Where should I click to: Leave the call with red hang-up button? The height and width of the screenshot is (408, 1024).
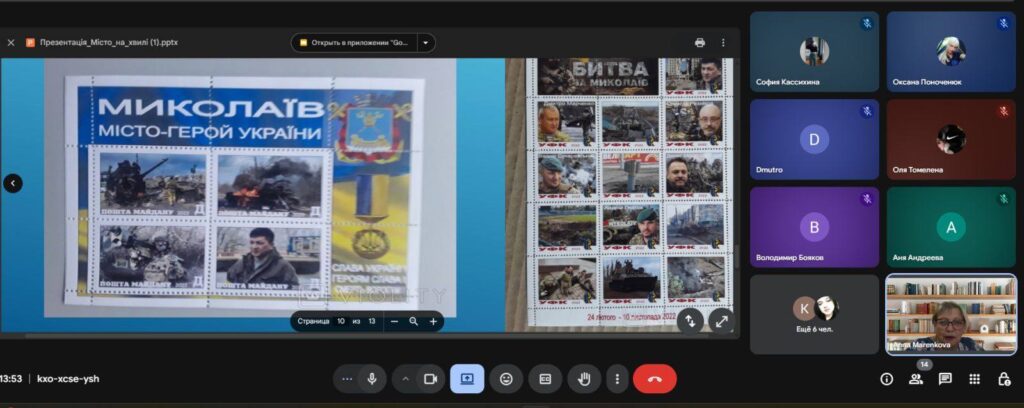(x=655, y=379)
